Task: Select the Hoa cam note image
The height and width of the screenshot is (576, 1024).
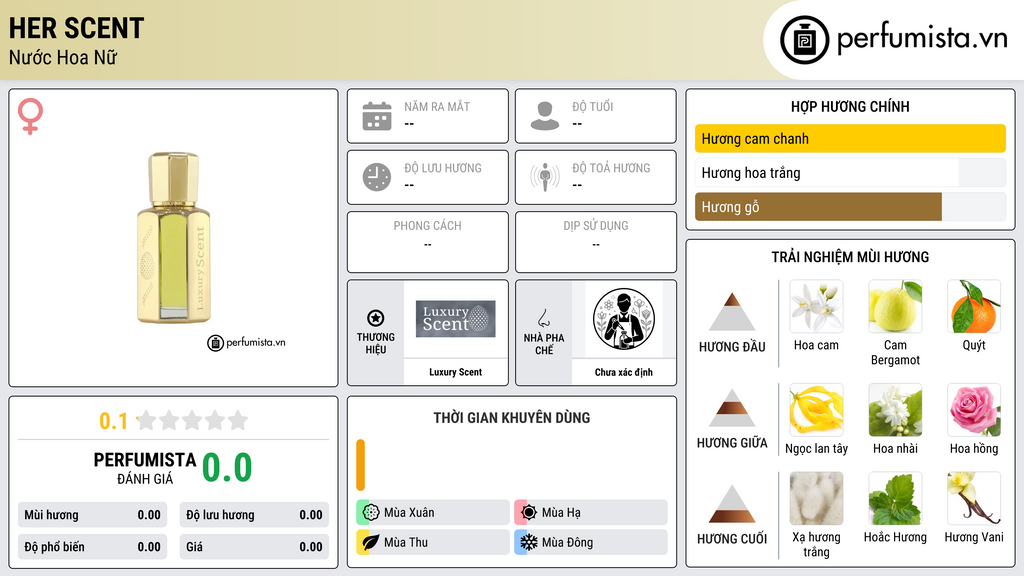Action: click(x=816, y=306)
